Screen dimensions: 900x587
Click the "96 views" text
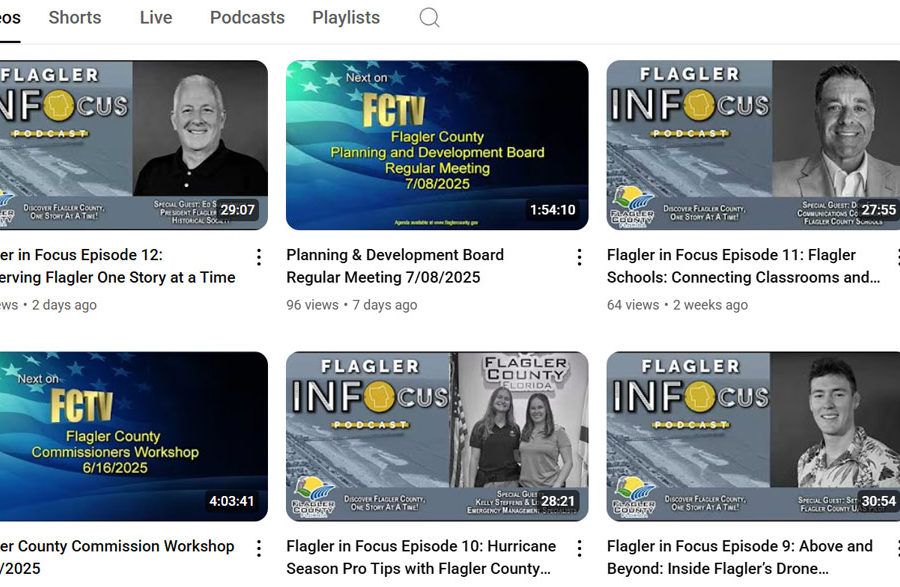(312, 305)
